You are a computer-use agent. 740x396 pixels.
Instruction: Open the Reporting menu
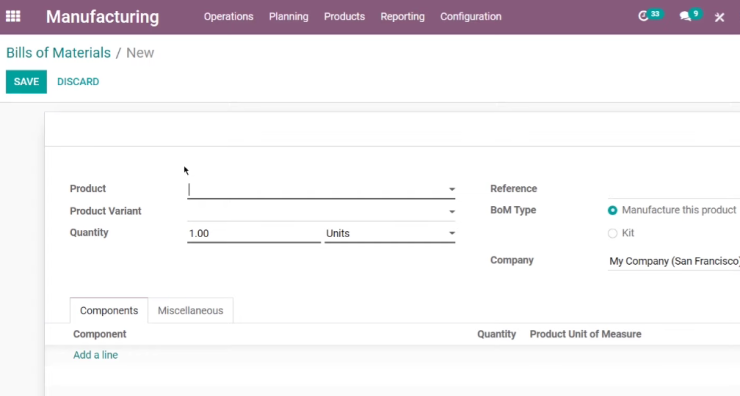click(x=403, y=17)
